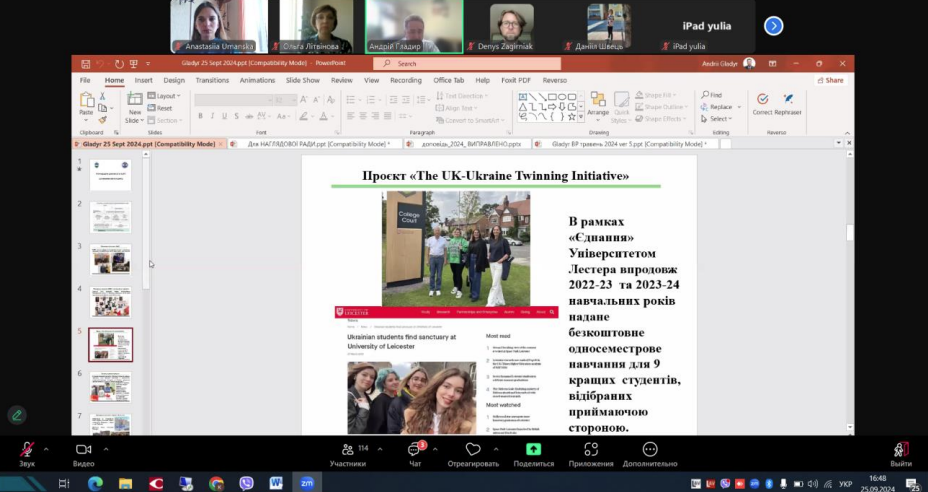Click the PowerPoint Search box
Viewport: 928px width, 492px height.
(468, 63)
